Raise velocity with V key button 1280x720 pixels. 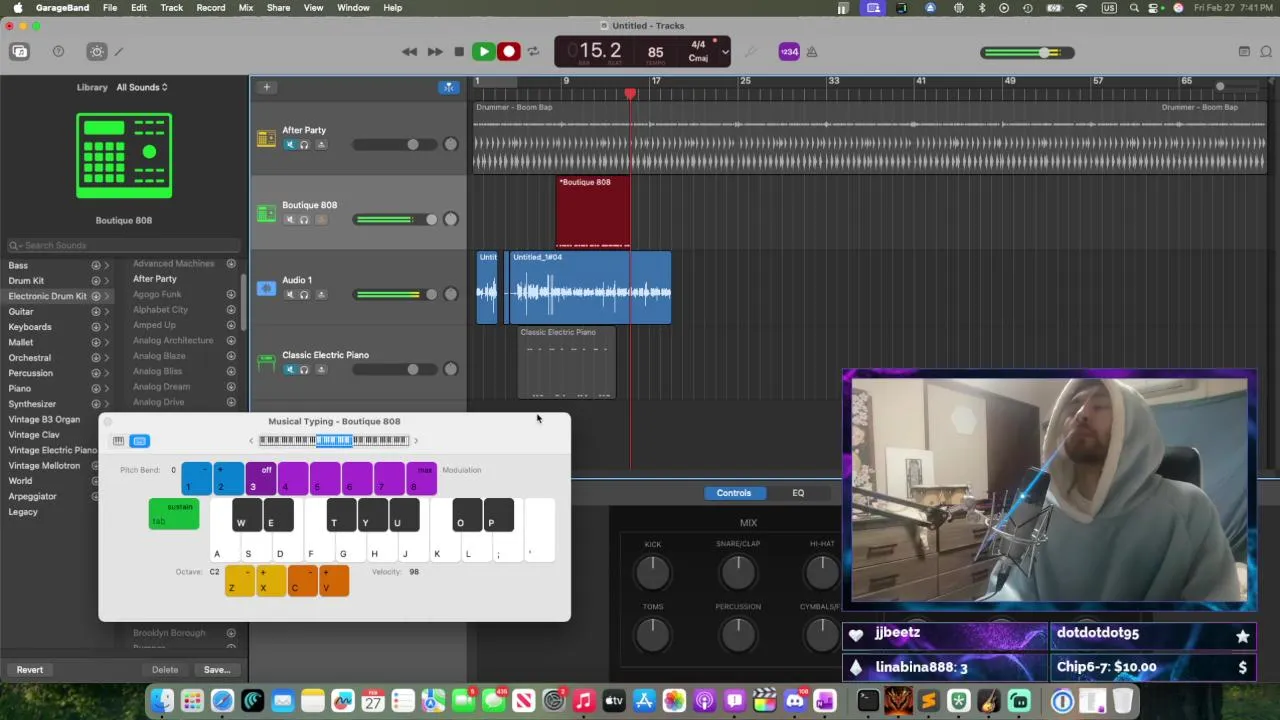(x=334, y=581)
